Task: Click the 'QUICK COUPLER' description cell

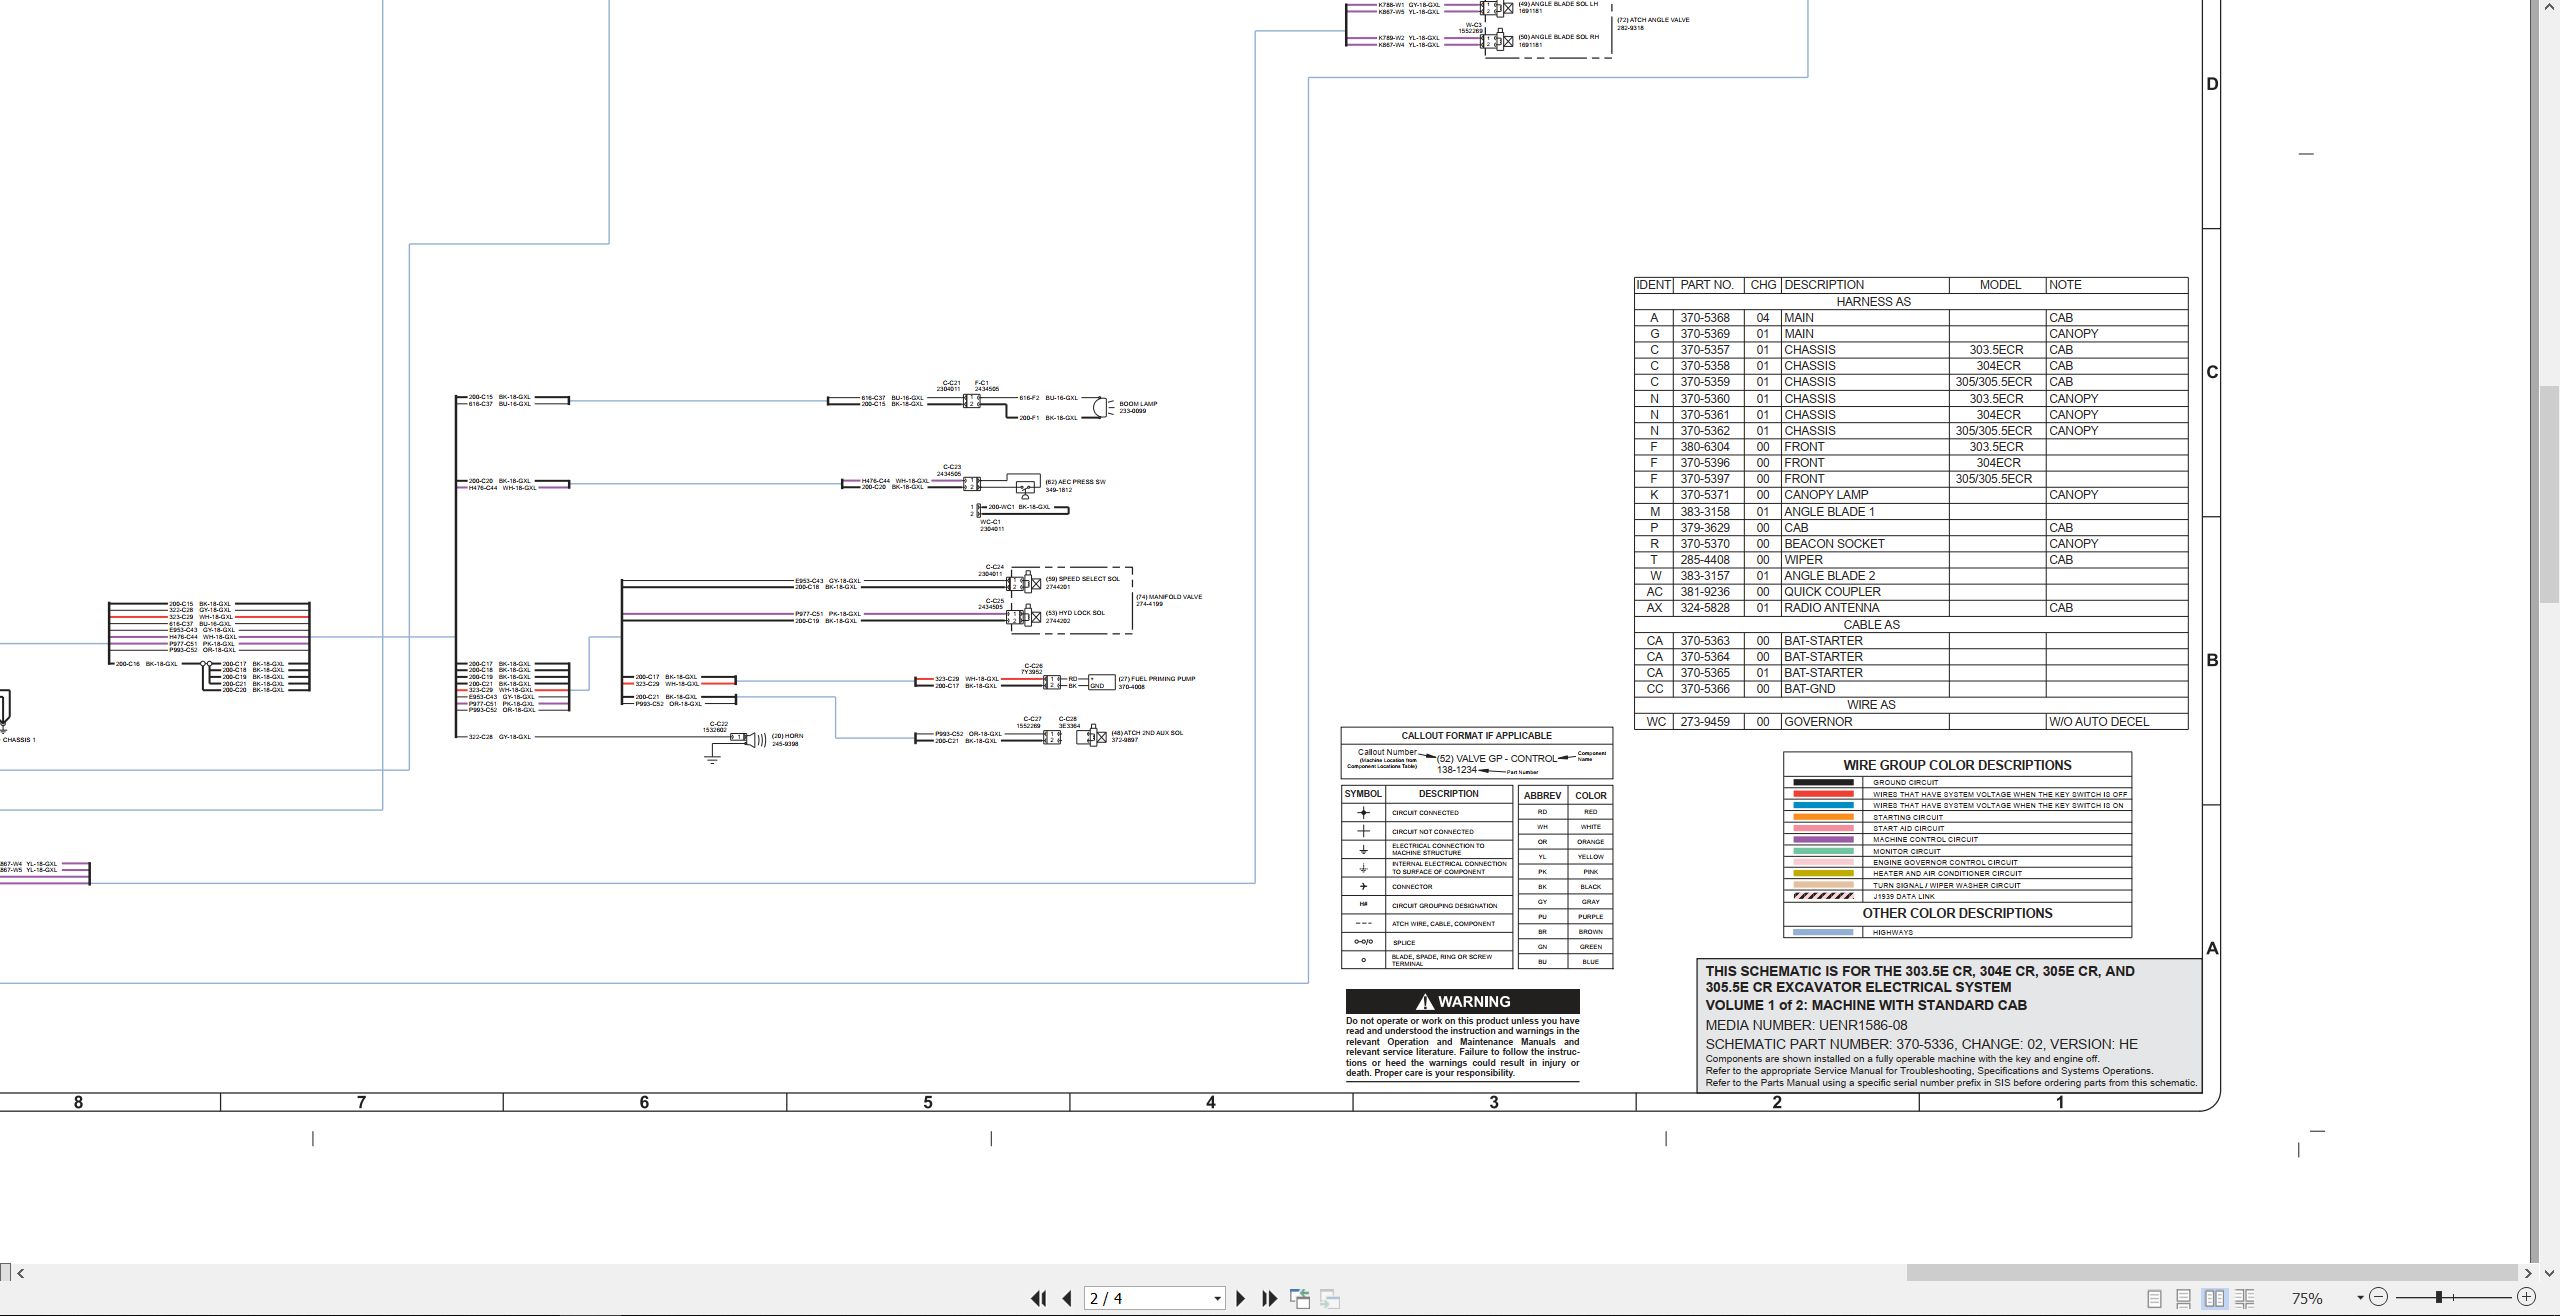Action: 1865,592
